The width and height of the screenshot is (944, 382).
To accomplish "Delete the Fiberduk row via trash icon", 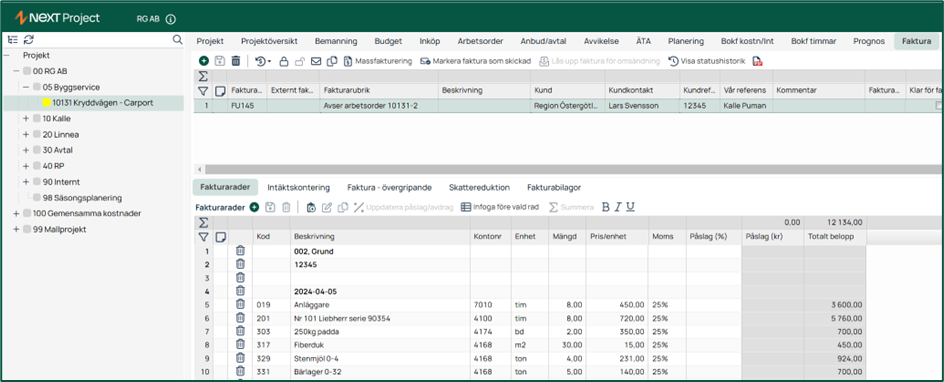I will [240, 345].
